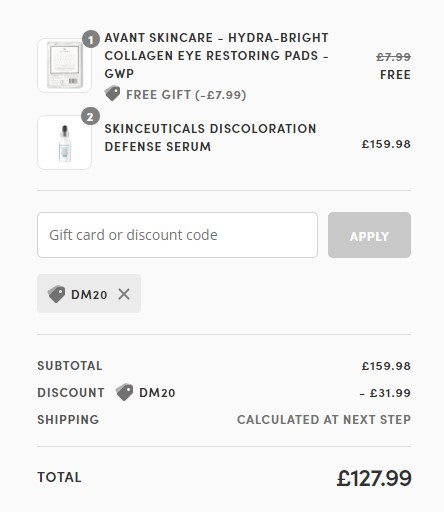Click the discount amount - £31.99

pyautogui.click(x=385, y=393)
